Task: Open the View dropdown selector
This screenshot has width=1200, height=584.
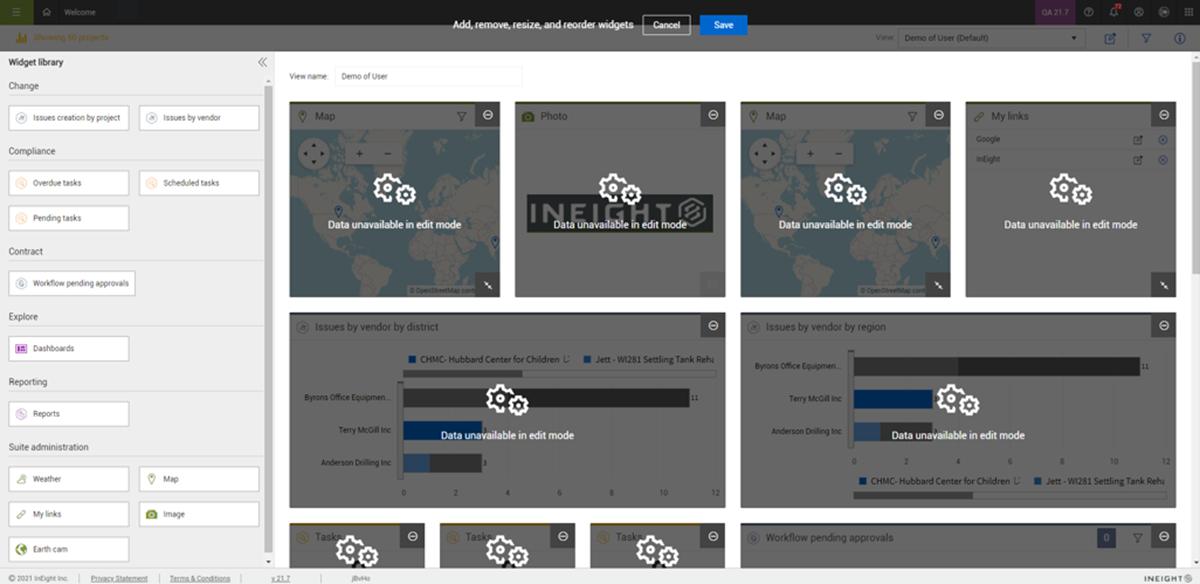Action: point(991,38)
